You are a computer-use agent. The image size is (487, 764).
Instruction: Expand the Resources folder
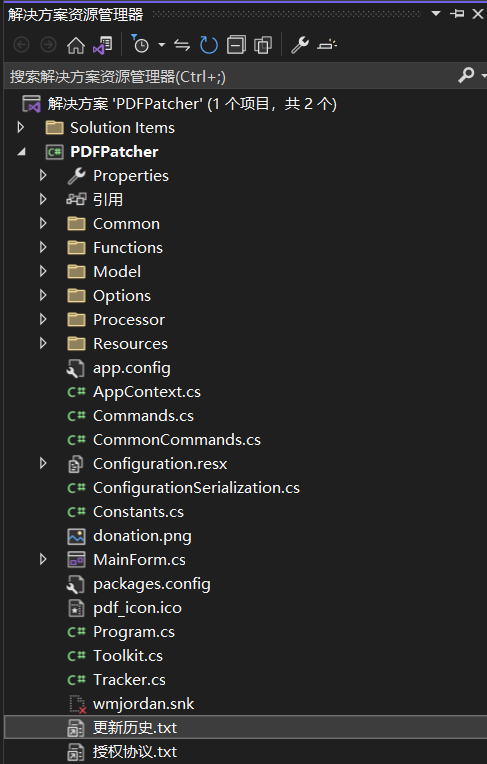point(43,343)
